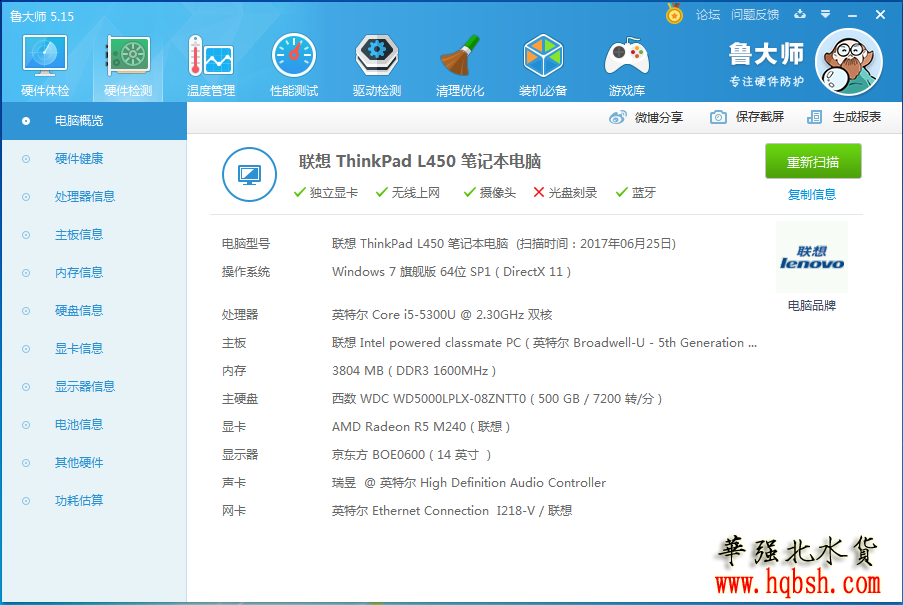Screen dimensions: 903x605
Task: Click the AMD Radeon R5 M240 value
Action: click(421, 427)
